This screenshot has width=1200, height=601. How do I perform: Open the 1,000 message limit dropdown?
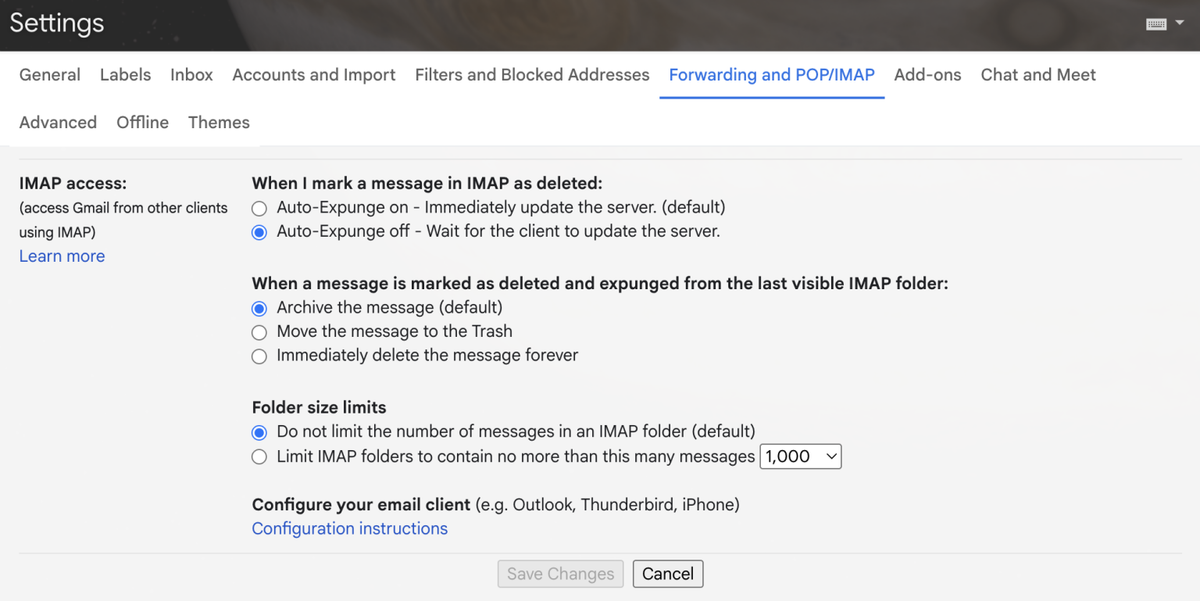pyautogui.click(x=801, y=457)
